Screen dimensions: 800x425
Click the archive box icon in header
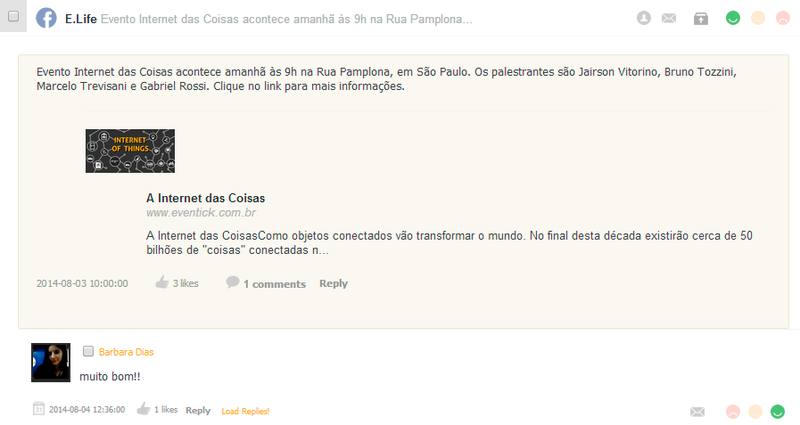pyautogui.click(x=702, y=18)
